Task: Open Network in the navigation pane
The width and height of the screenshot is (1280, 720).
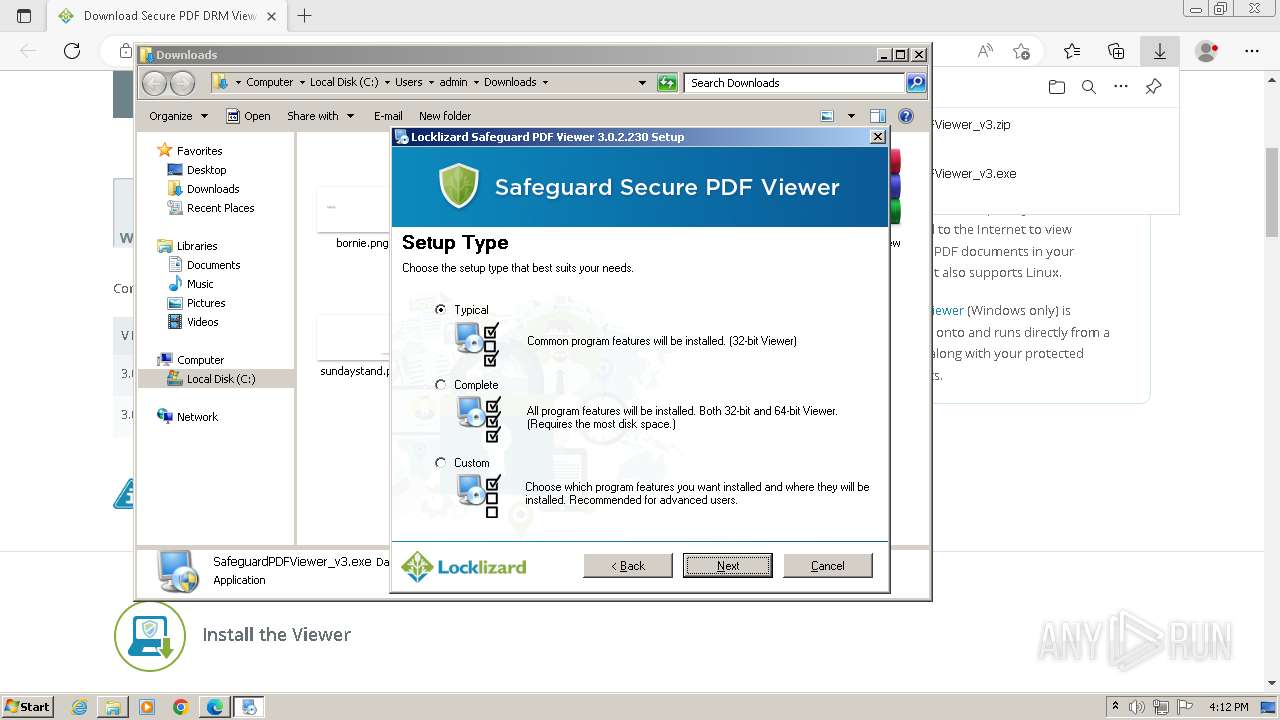Action: pyautogui.click(x=197, y=417)
